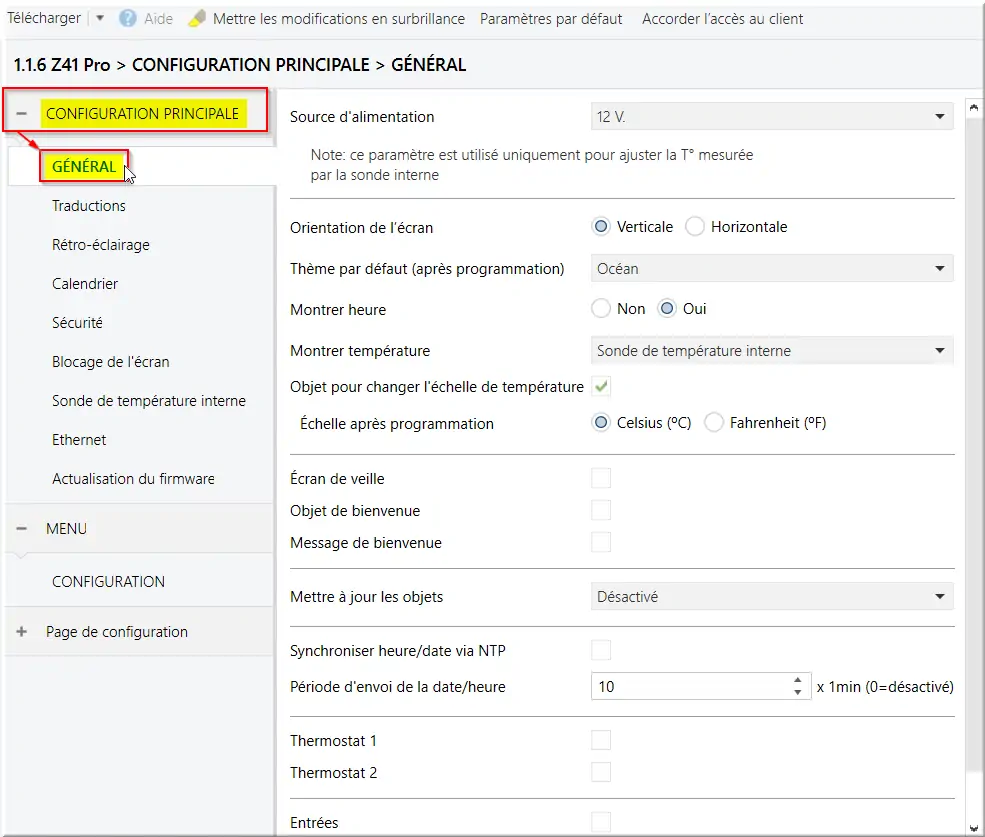The width and height of the screenshot is (985, 837).
Task: Click the highlighter icon for modifications
Action: tap(198, 19)
